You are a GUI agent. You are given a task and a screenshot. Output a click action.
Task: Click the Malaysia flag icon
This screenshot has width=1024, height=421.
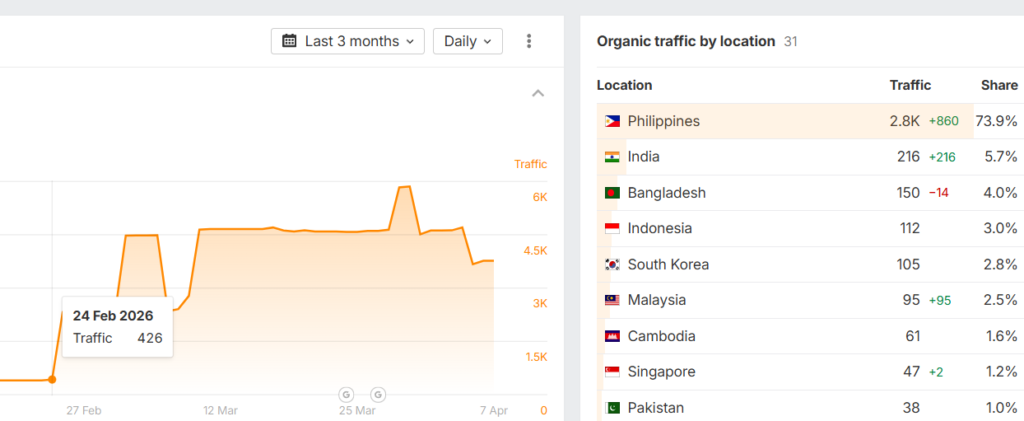[x=612, y=300]
